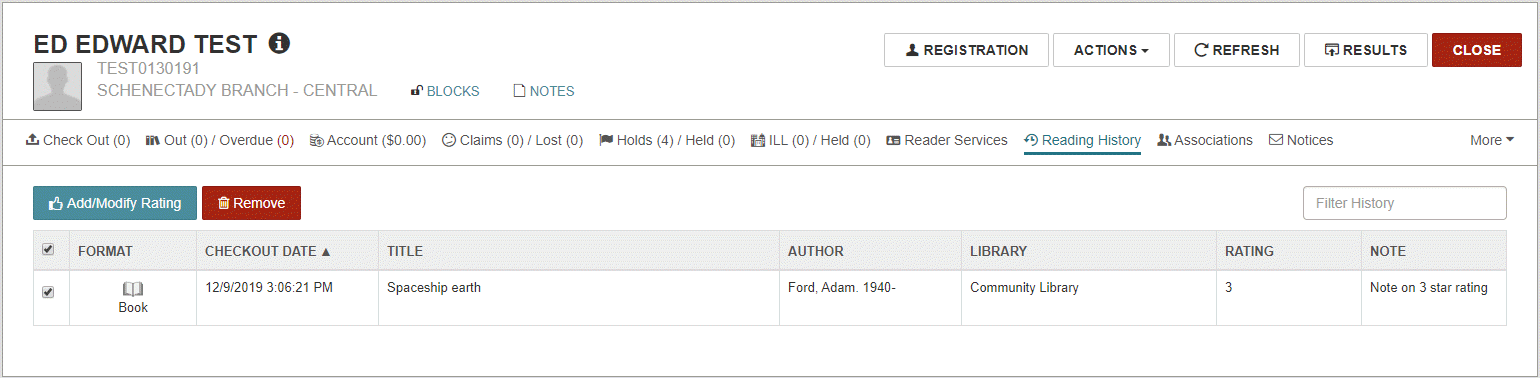Image resolution: width=1540 pixels, height=378 pixels.
Task: Open Reader Services section
Action: [947, 140]
